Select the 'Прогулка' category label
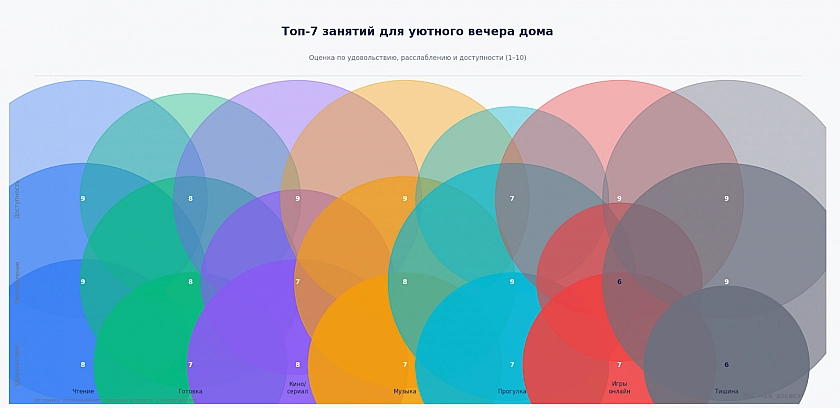 [512, 391]
